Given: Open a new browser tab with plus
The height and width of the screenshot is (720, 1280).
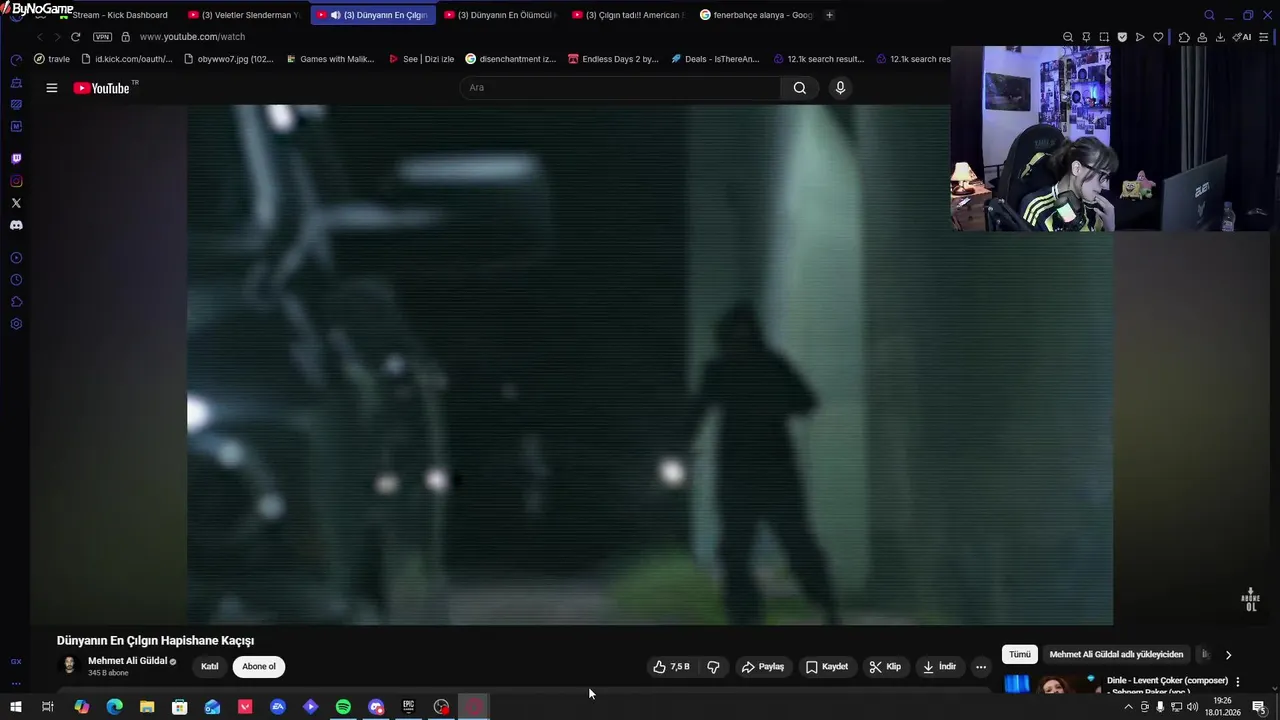Looking at the screenshot, I should point(829,15).
